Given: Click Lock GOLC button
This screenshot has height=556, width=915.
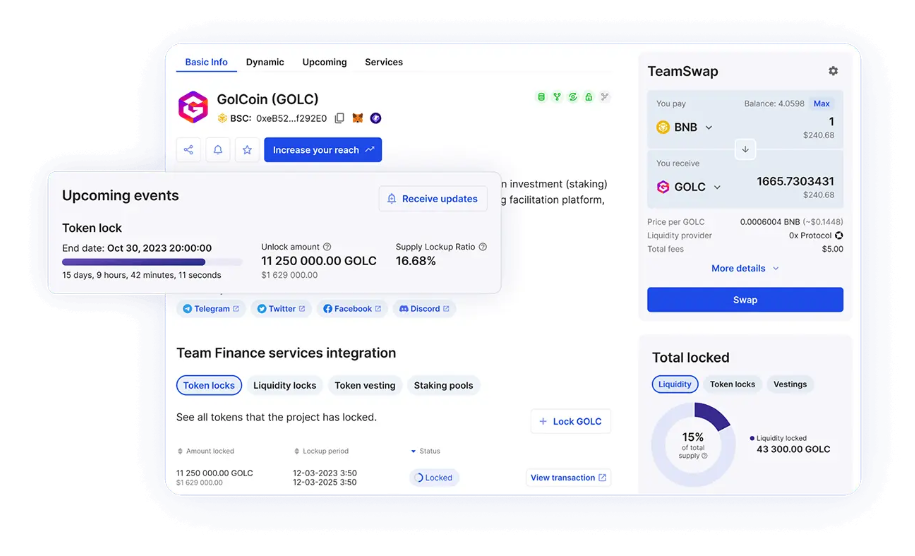Looking at the screenshot, I should [x=571, y=421].
